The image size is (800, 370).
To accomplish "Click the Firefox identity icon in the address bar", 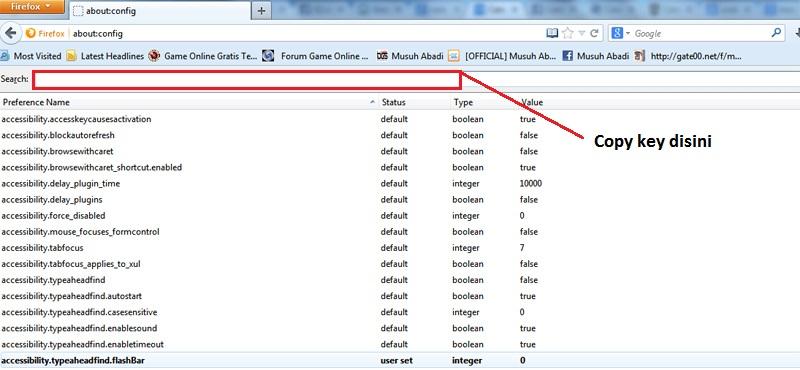I will pyautogui.click(x=45, y=34).
